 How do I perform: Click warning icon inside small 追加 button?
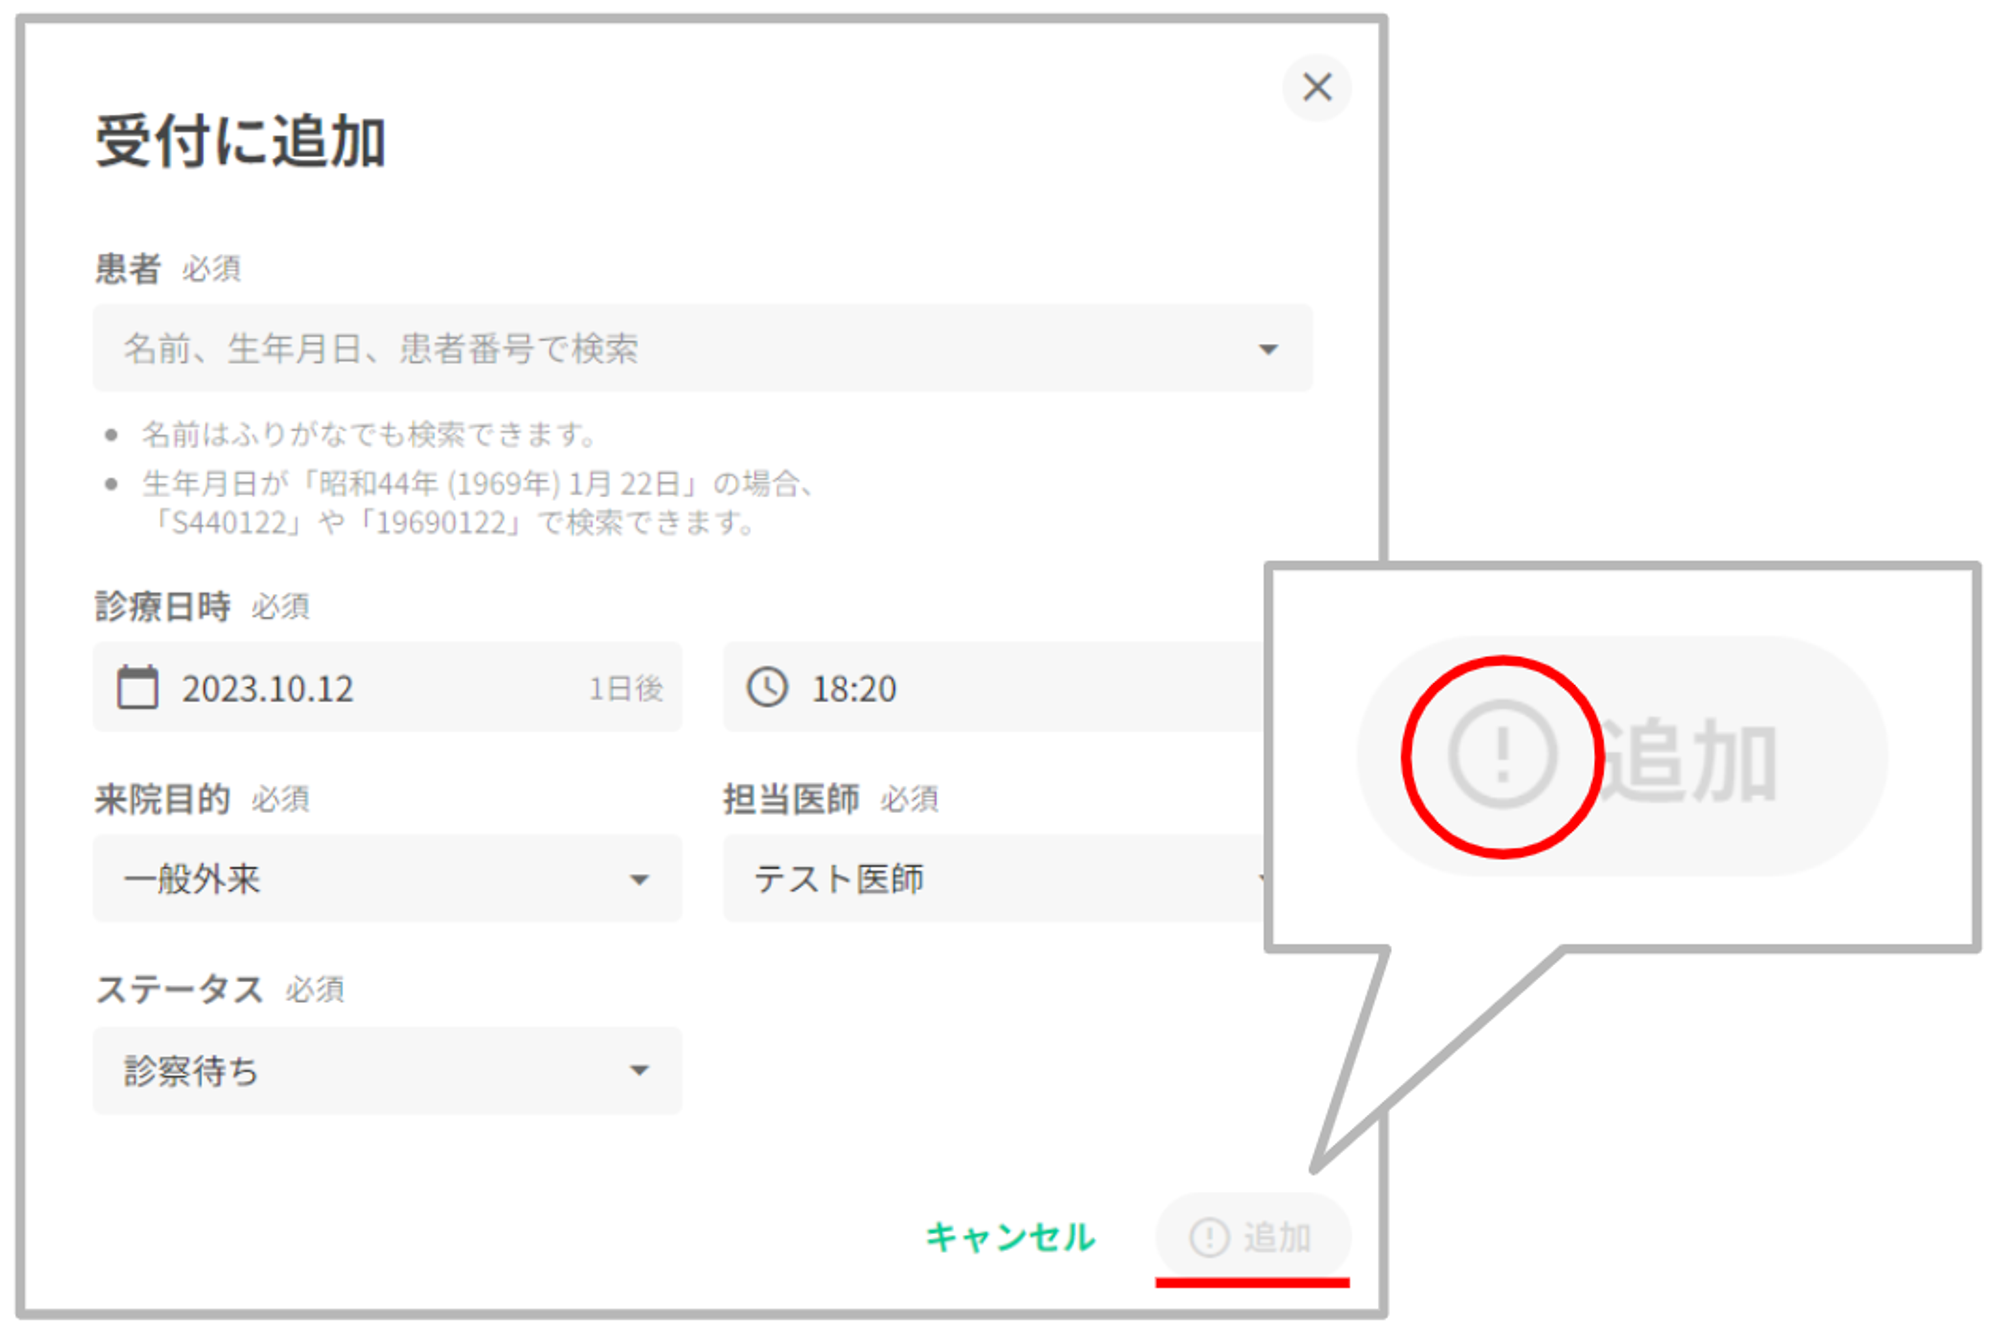tap(1209, 1237)
